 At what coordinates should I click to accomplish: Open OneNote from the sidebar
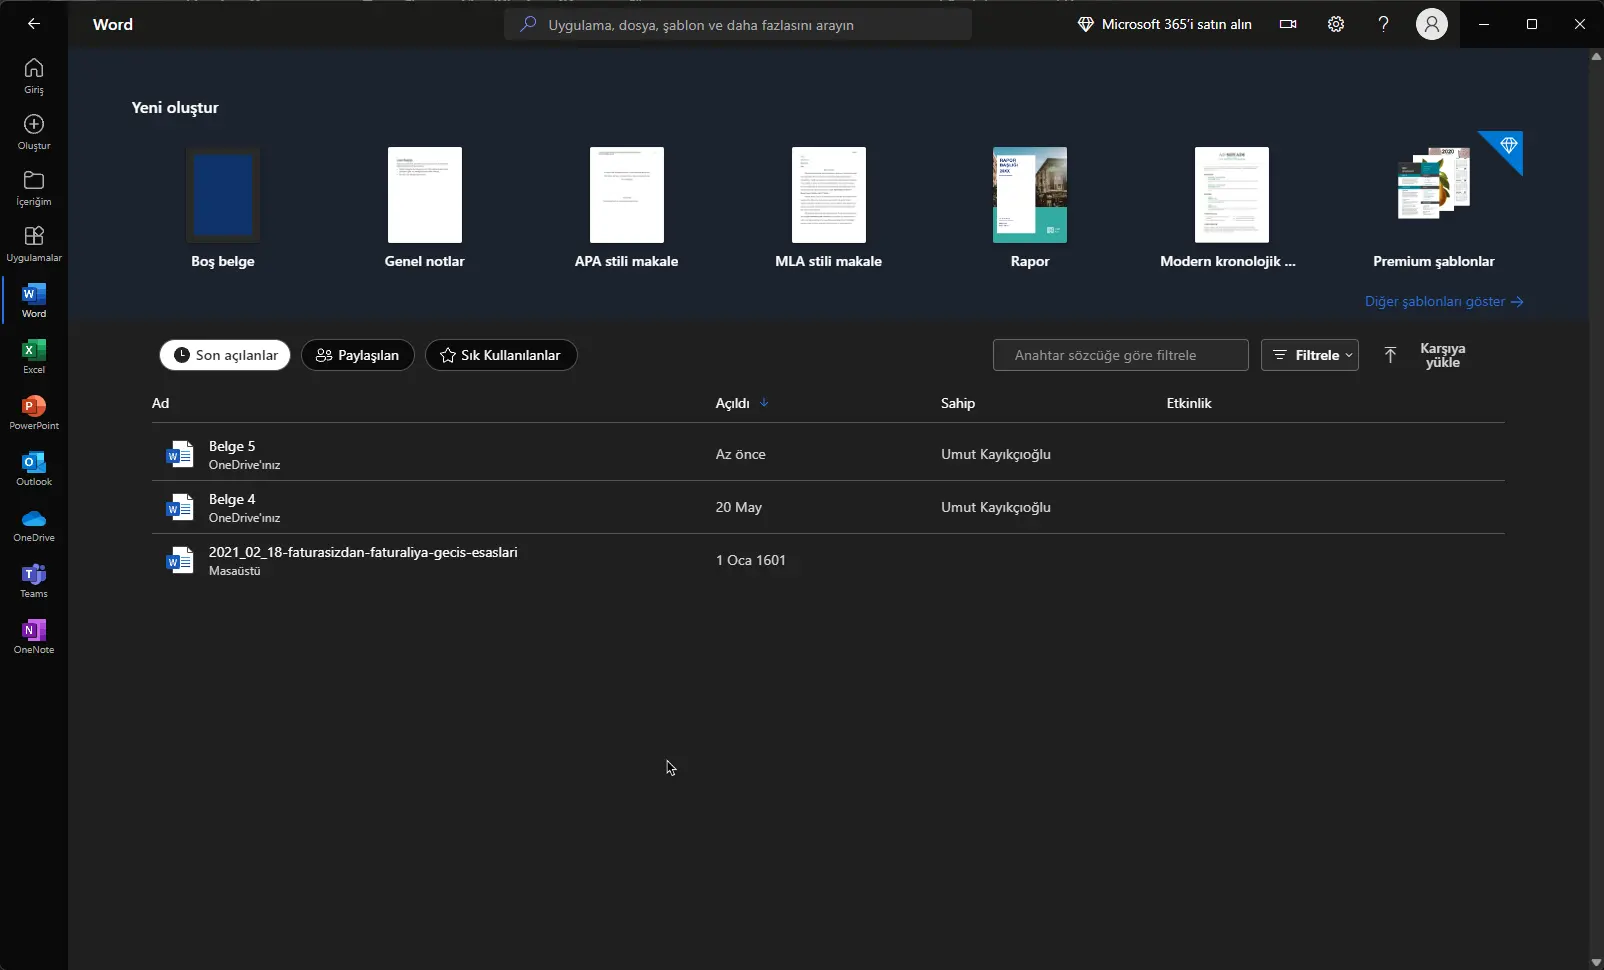[x=34, y=635]
